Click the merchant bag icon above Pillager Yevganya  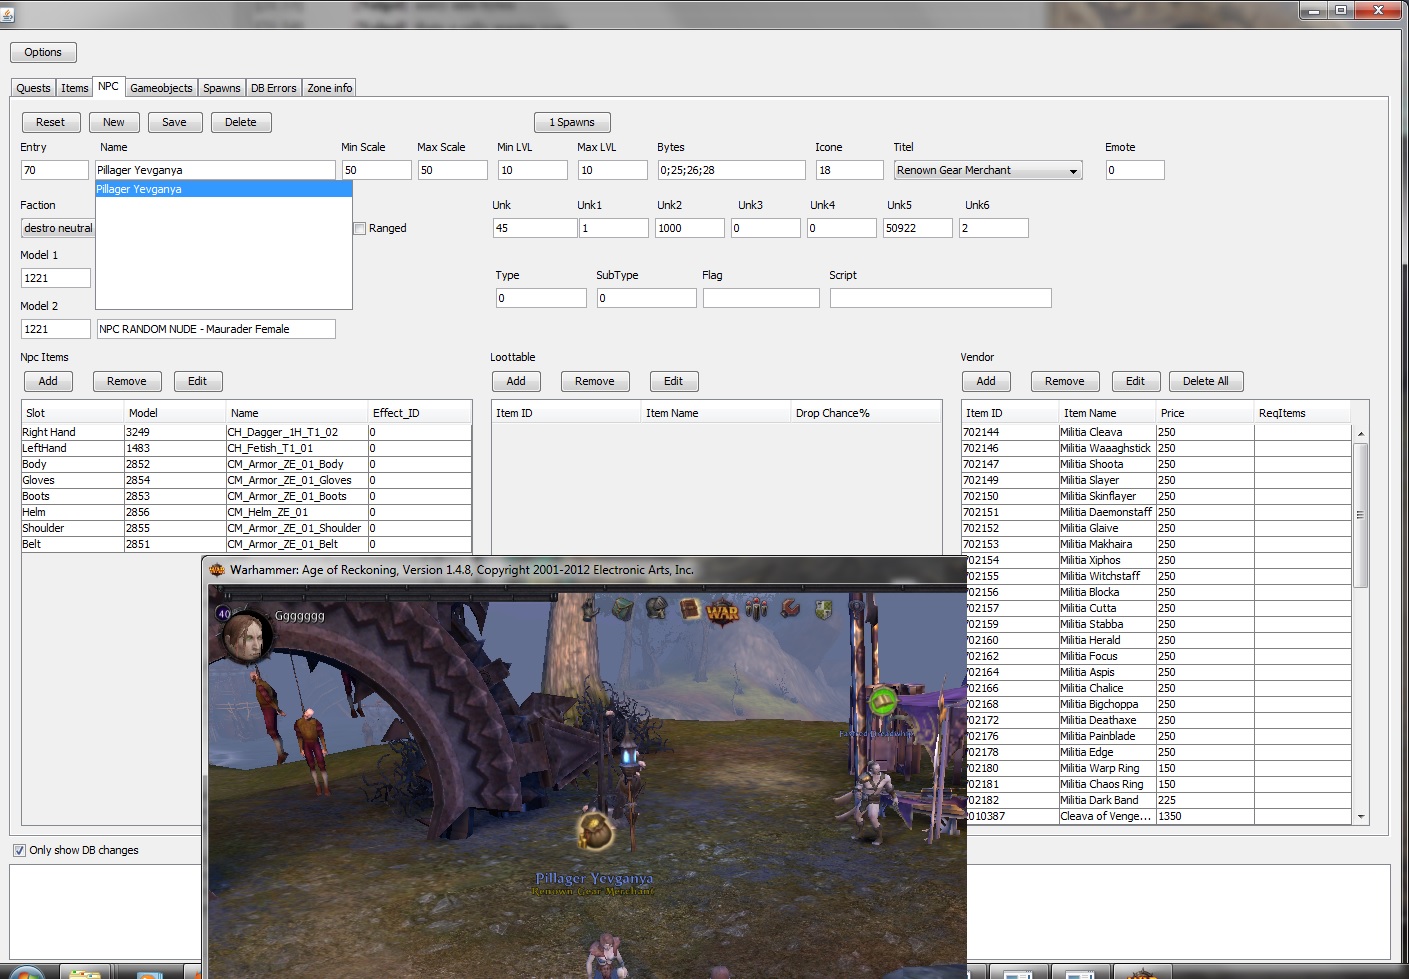coord(594,831)
